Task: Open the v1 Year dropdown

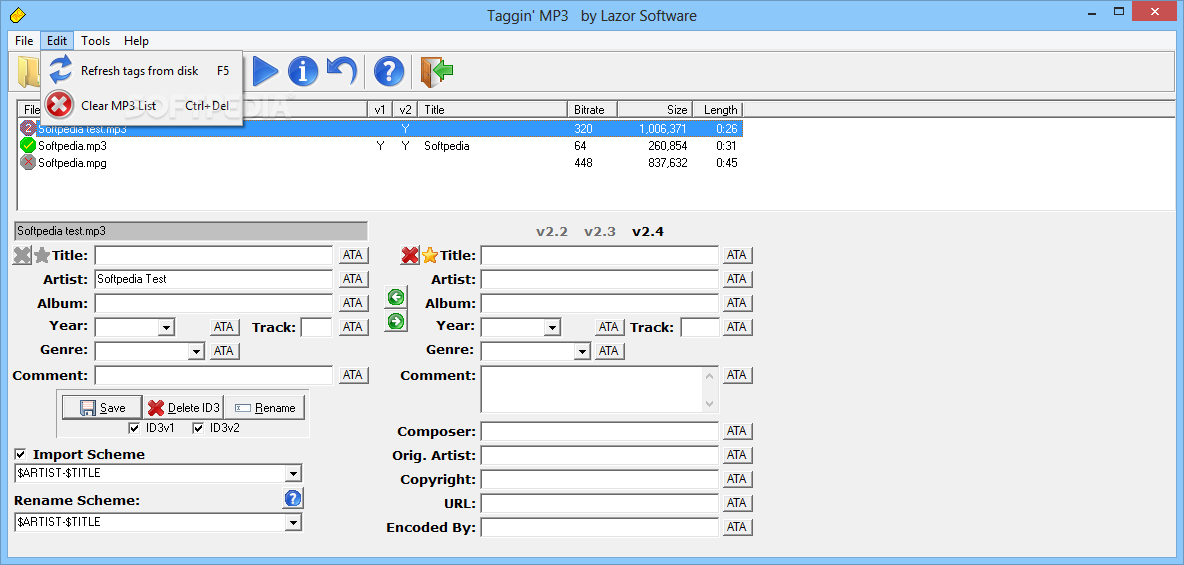Action: [166, 327]
